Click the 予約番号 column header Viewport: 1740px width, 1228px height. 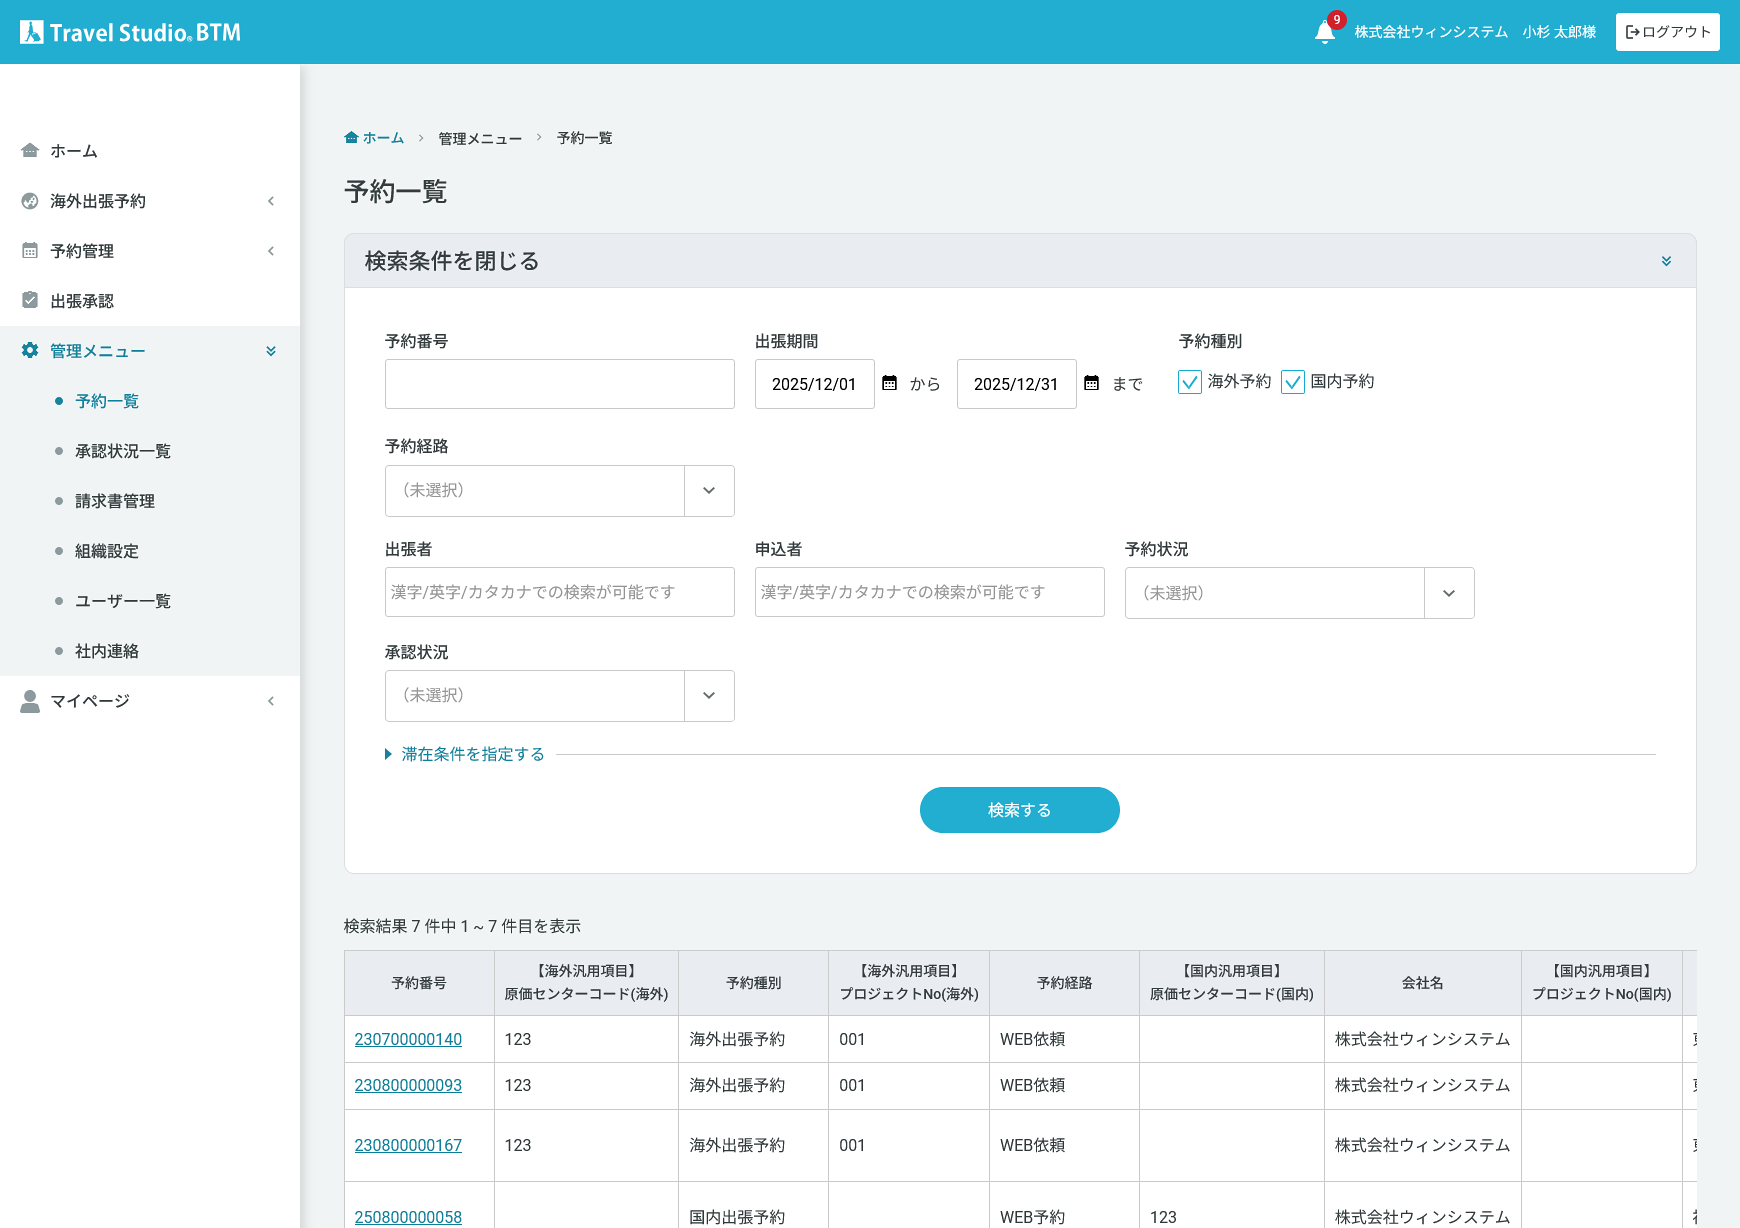coord(419,983)
